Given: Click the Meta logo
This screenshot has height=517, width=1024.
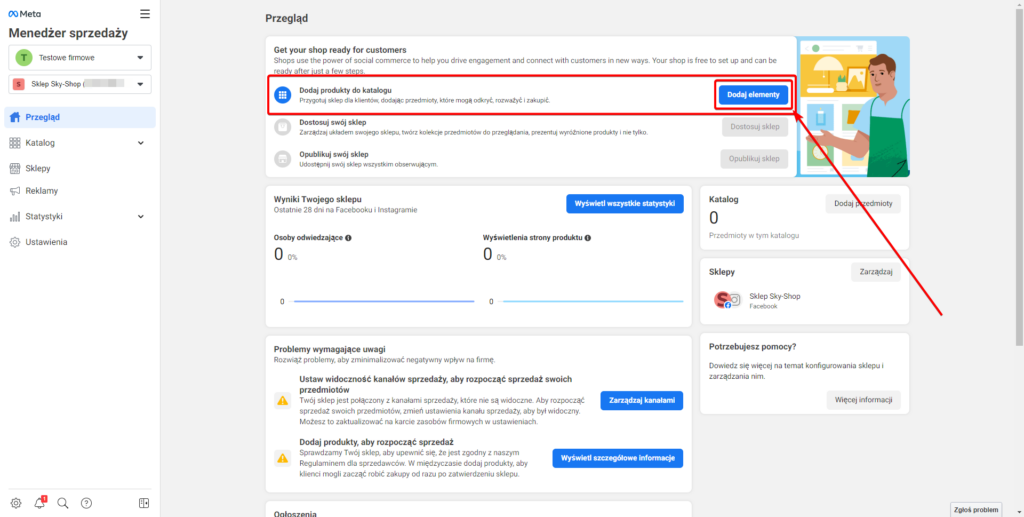Looking at the screenshot, I should 24,14.
